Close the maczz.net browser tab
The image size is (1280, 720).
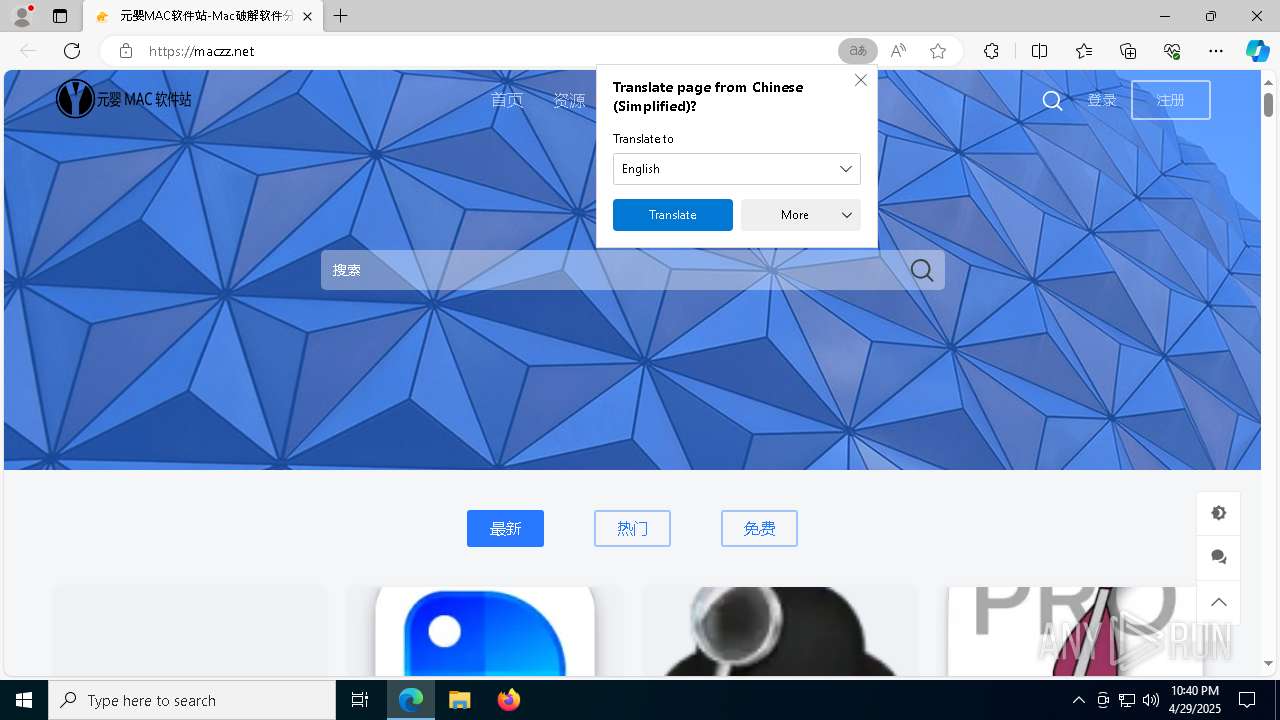coord(307,16)
